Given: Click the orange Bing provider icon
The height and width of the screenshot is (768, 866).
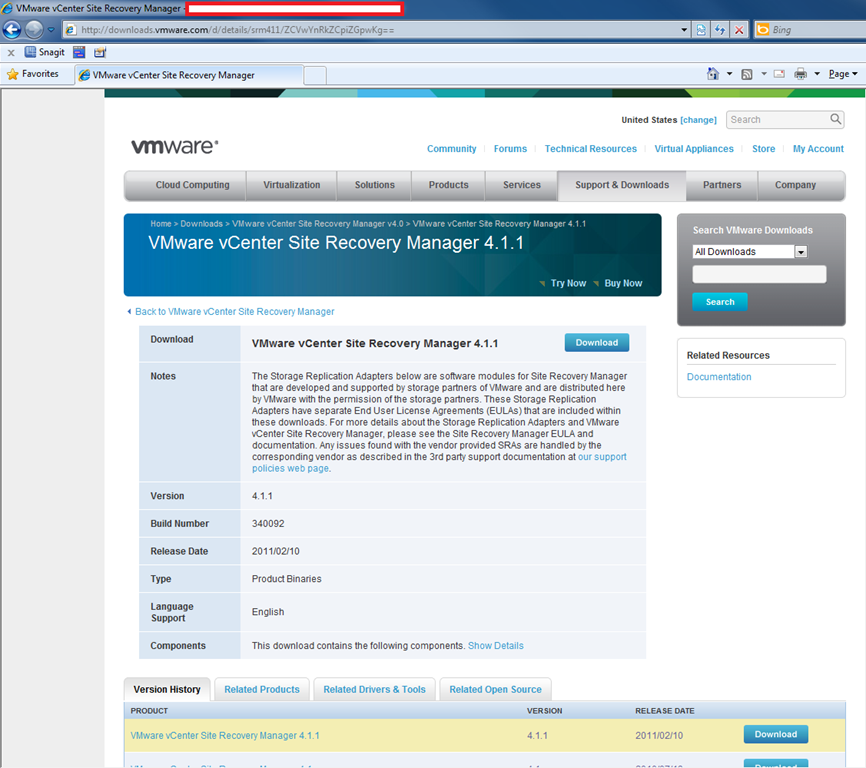Looking at the screenshot, I should [x=763, y=30].
